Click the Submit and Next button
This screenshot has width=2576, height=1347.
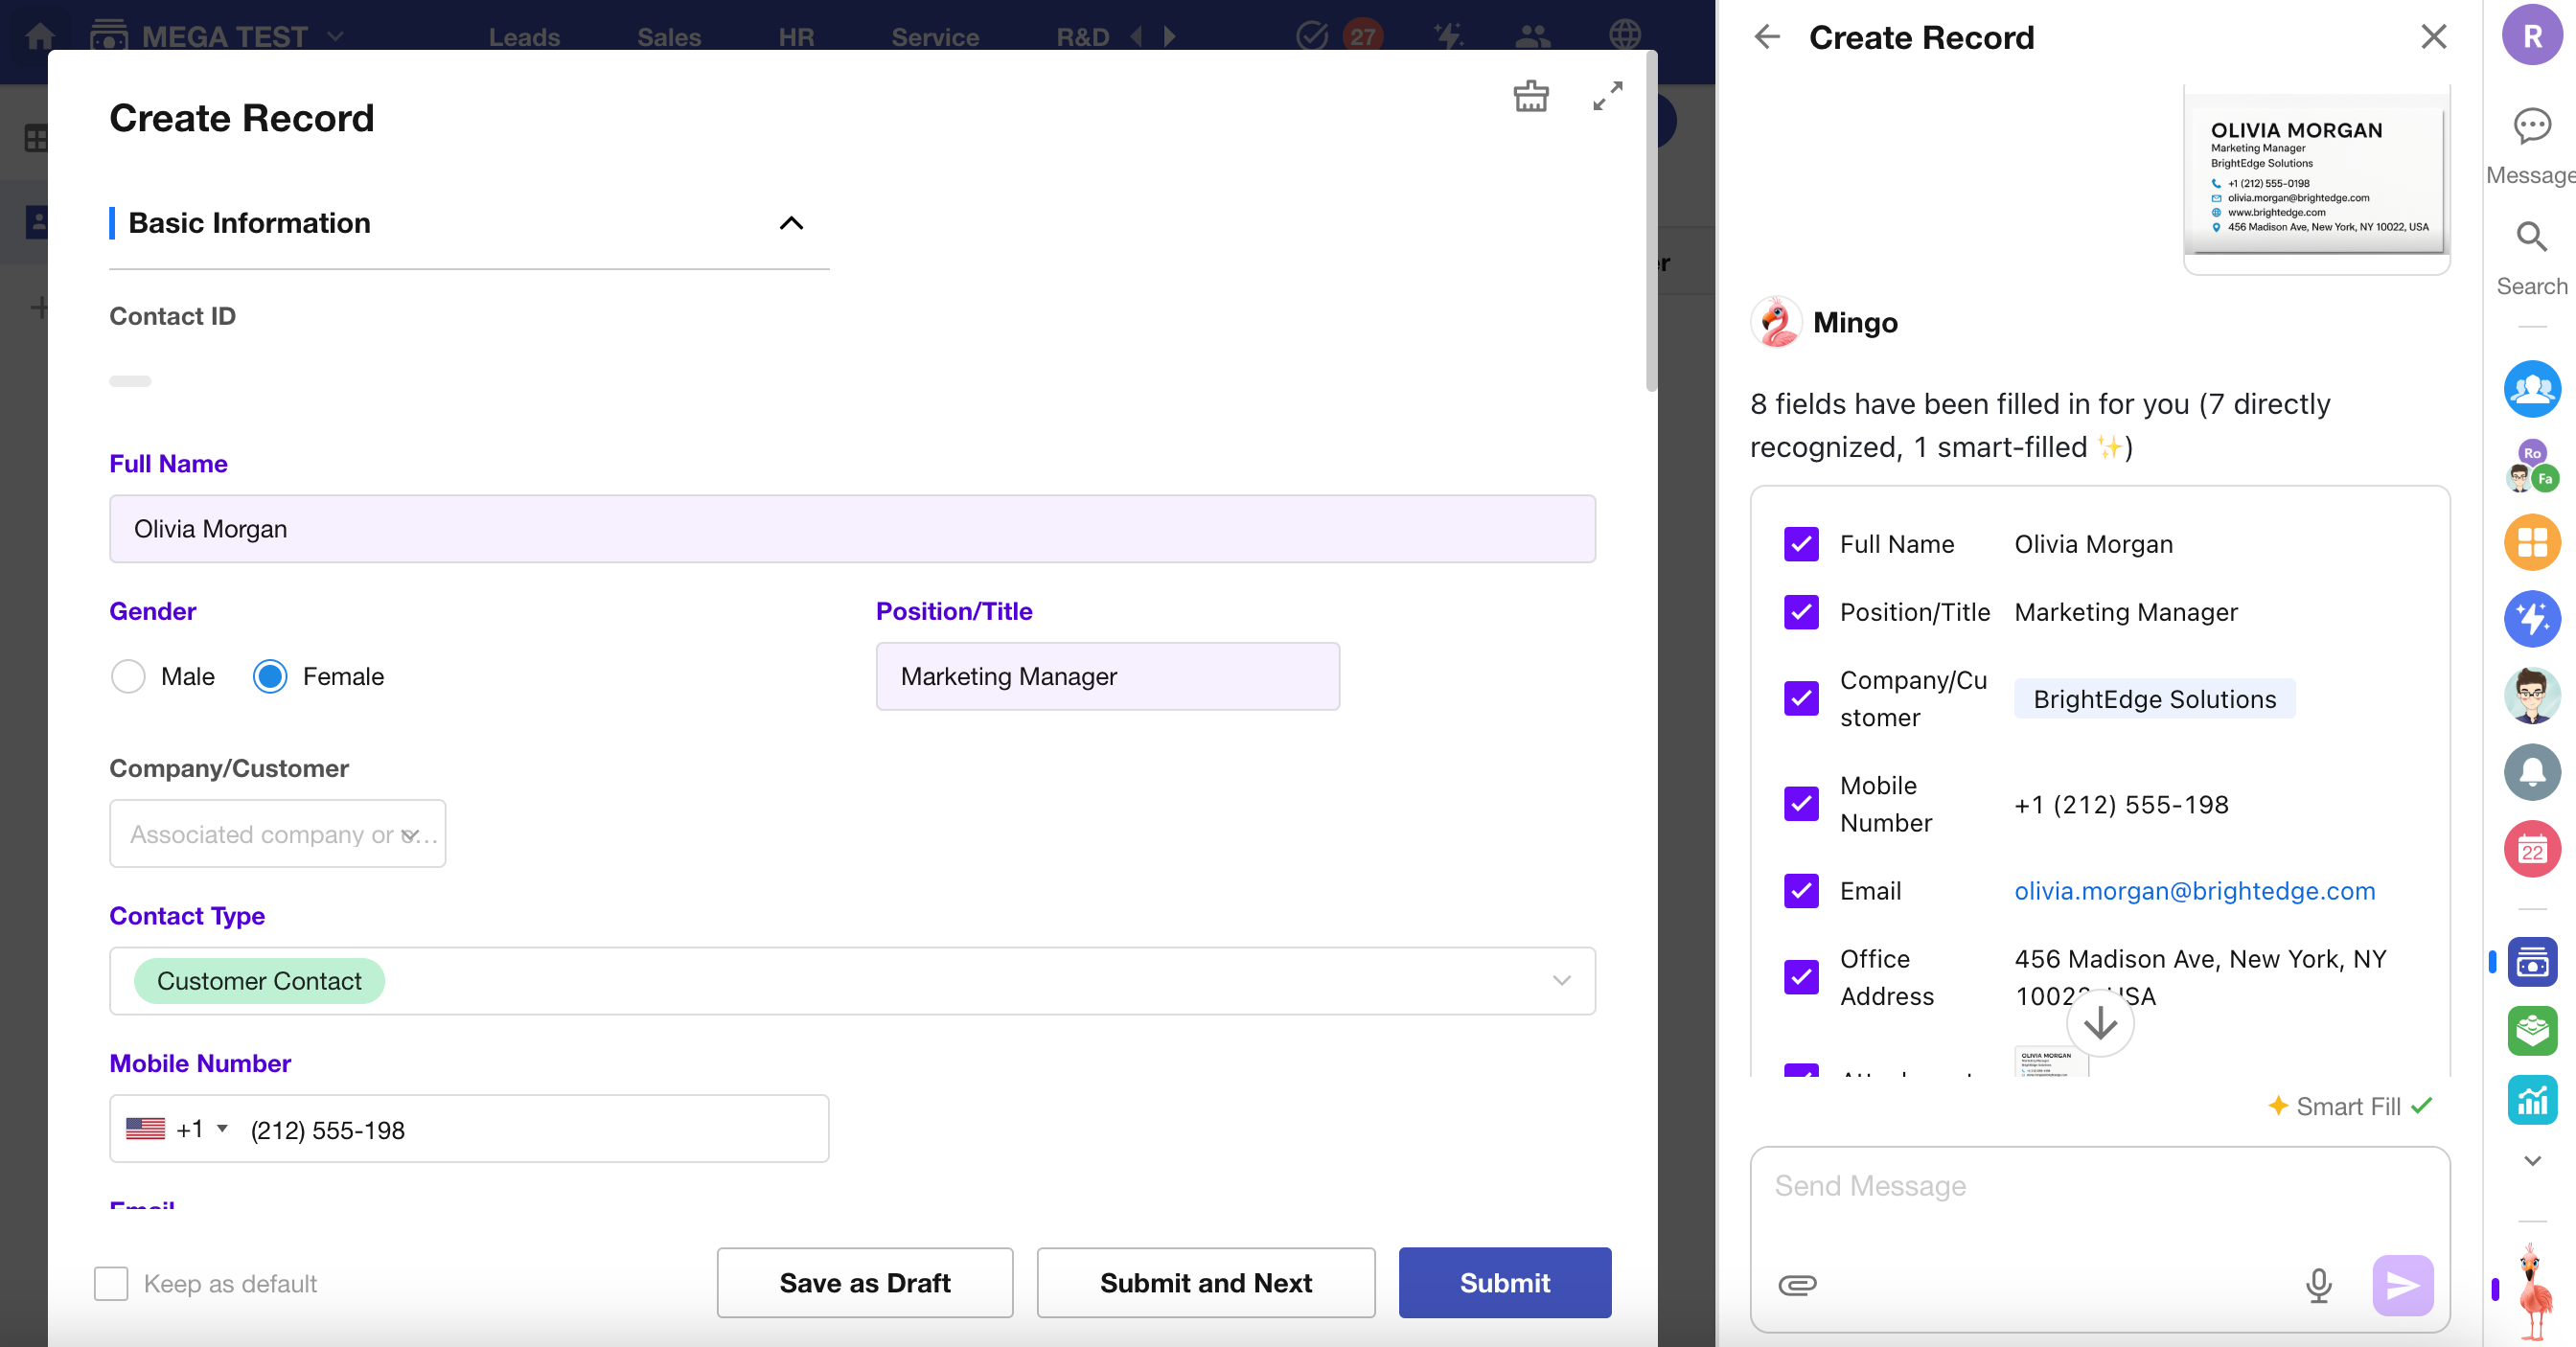[x=1205, y=1282]
